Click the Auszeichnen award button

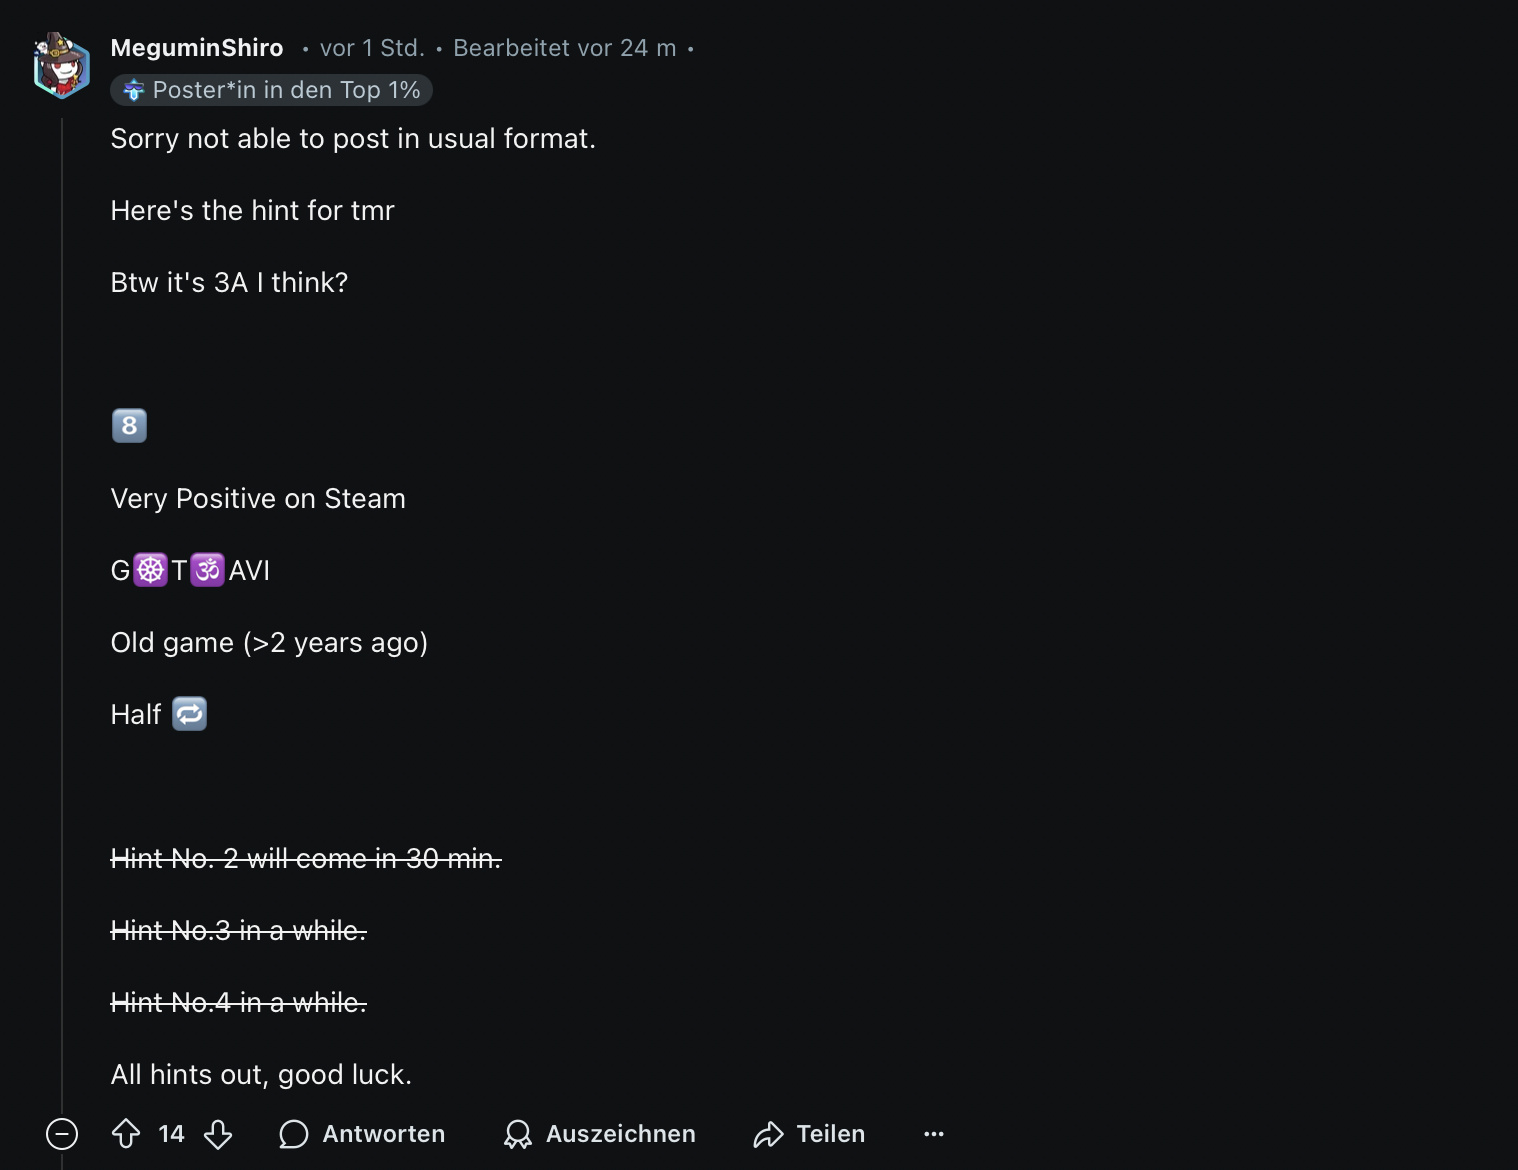[x=600, y=1134]
